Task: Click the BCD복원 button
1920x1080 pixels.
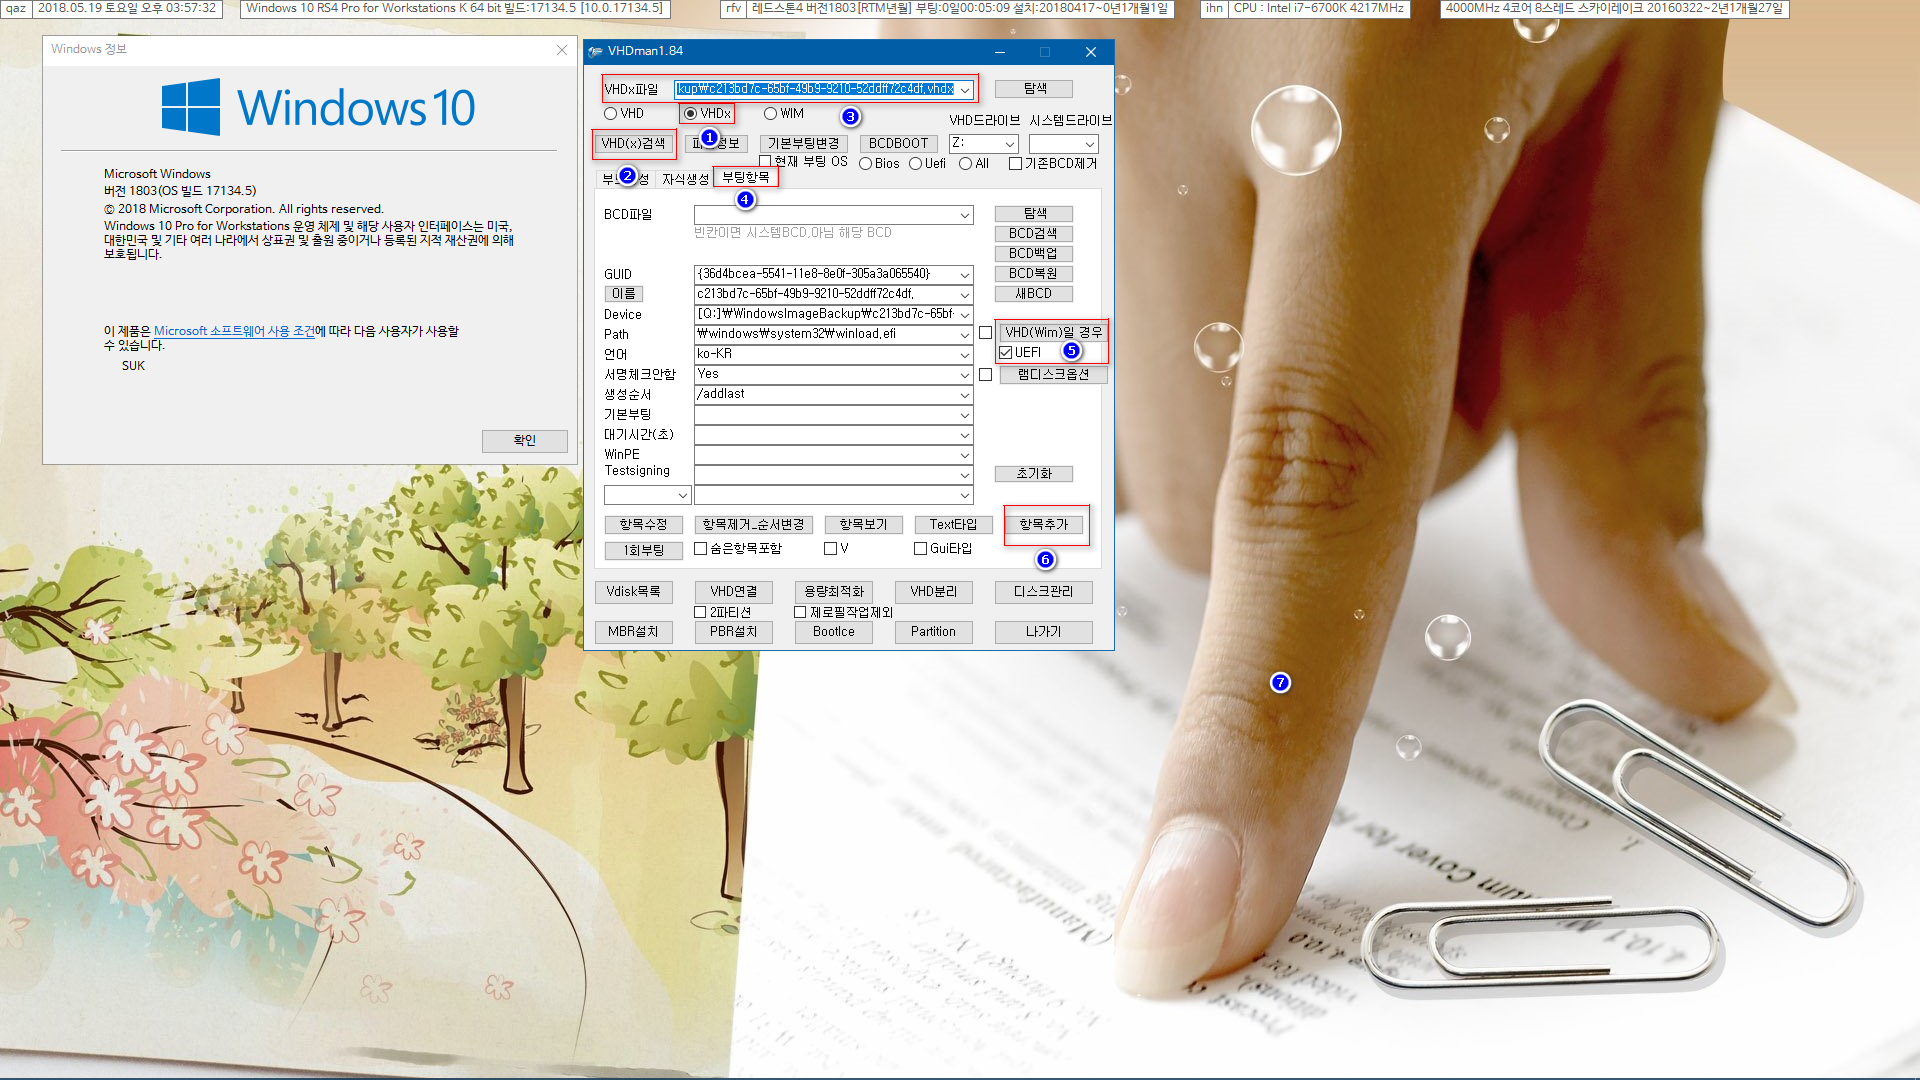Action: 1034,274
